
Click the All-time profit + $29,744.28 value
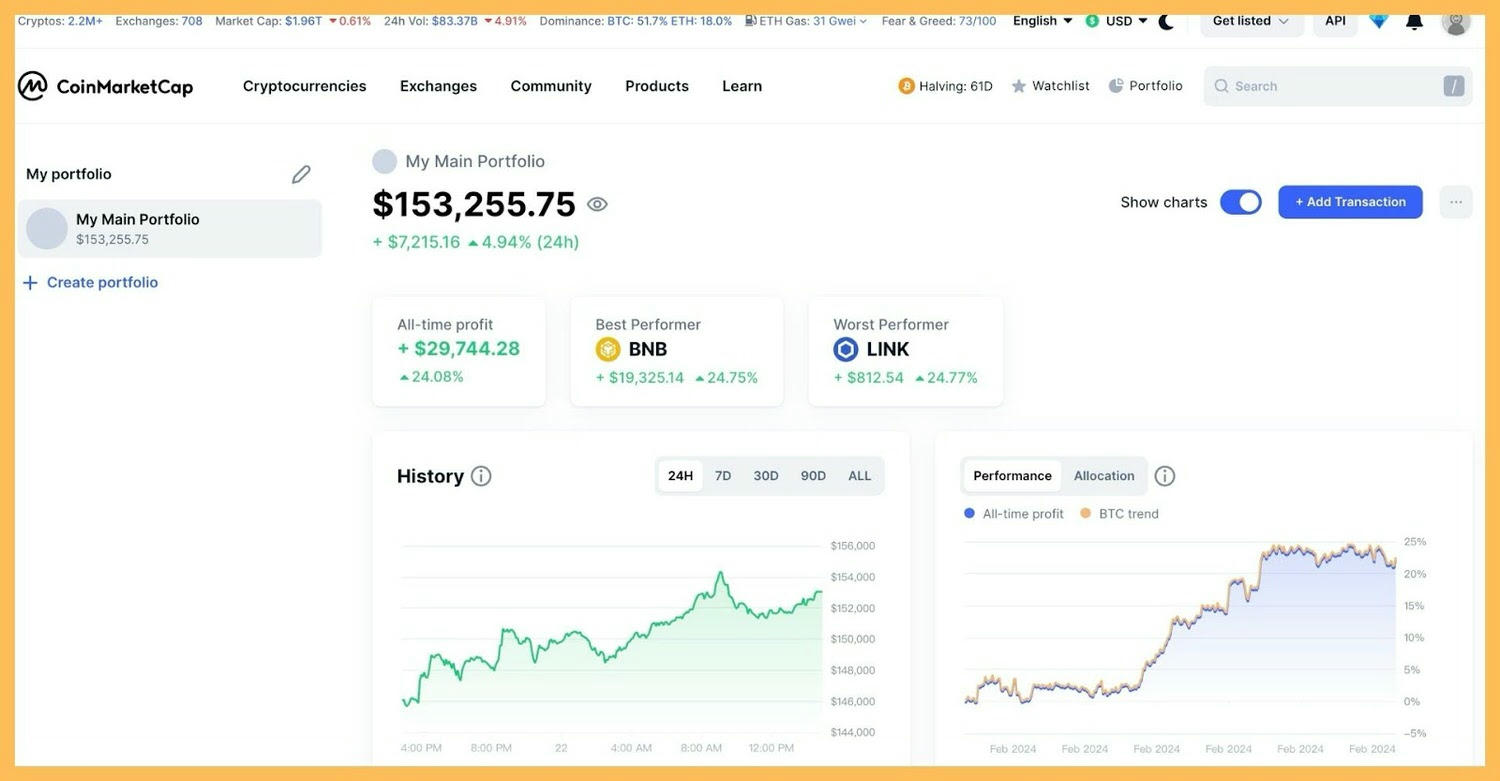pyautogui.click(x=459, y=349)
